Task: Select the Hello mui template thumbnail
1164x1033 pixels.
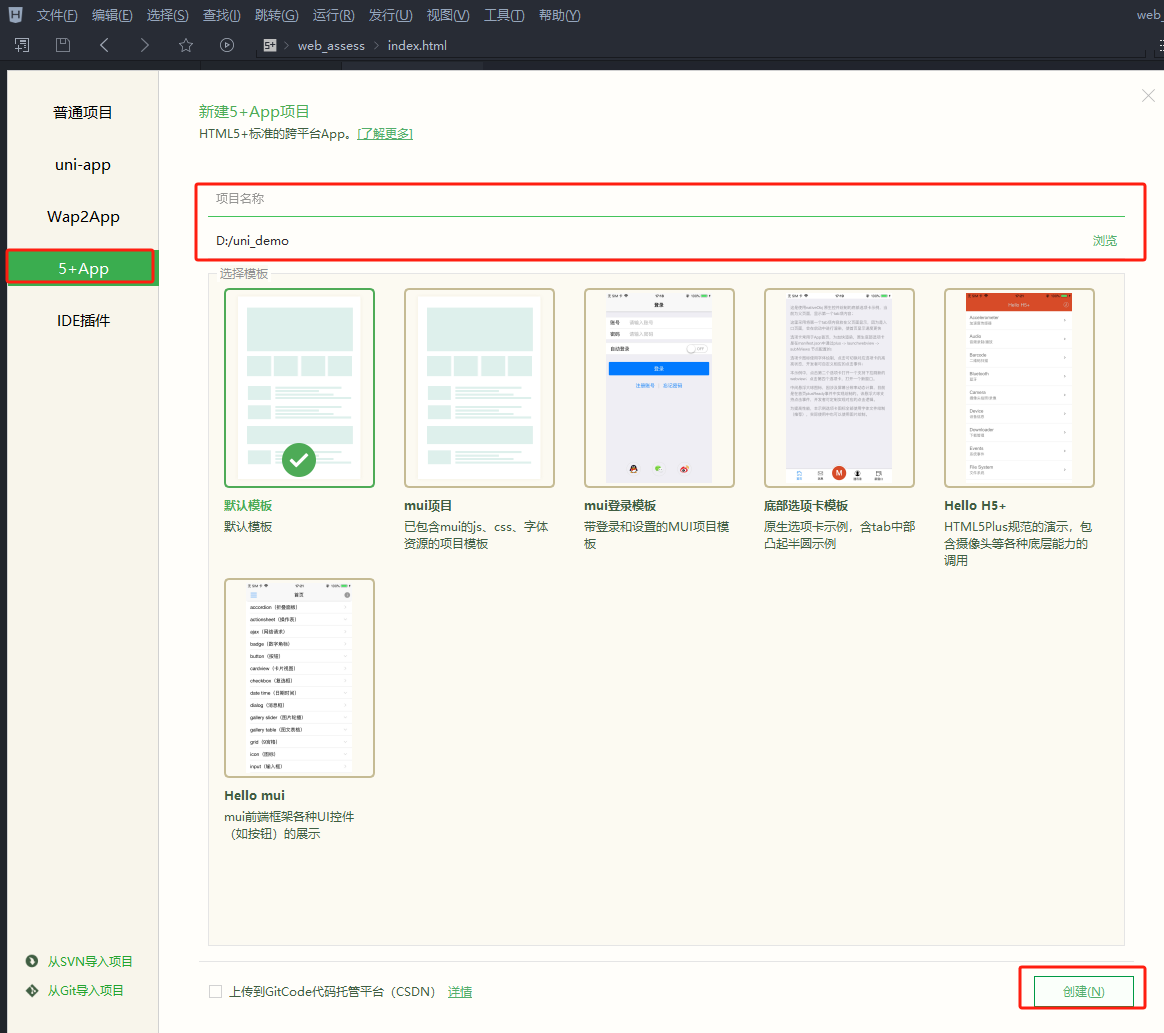Action: click(299, 678)
